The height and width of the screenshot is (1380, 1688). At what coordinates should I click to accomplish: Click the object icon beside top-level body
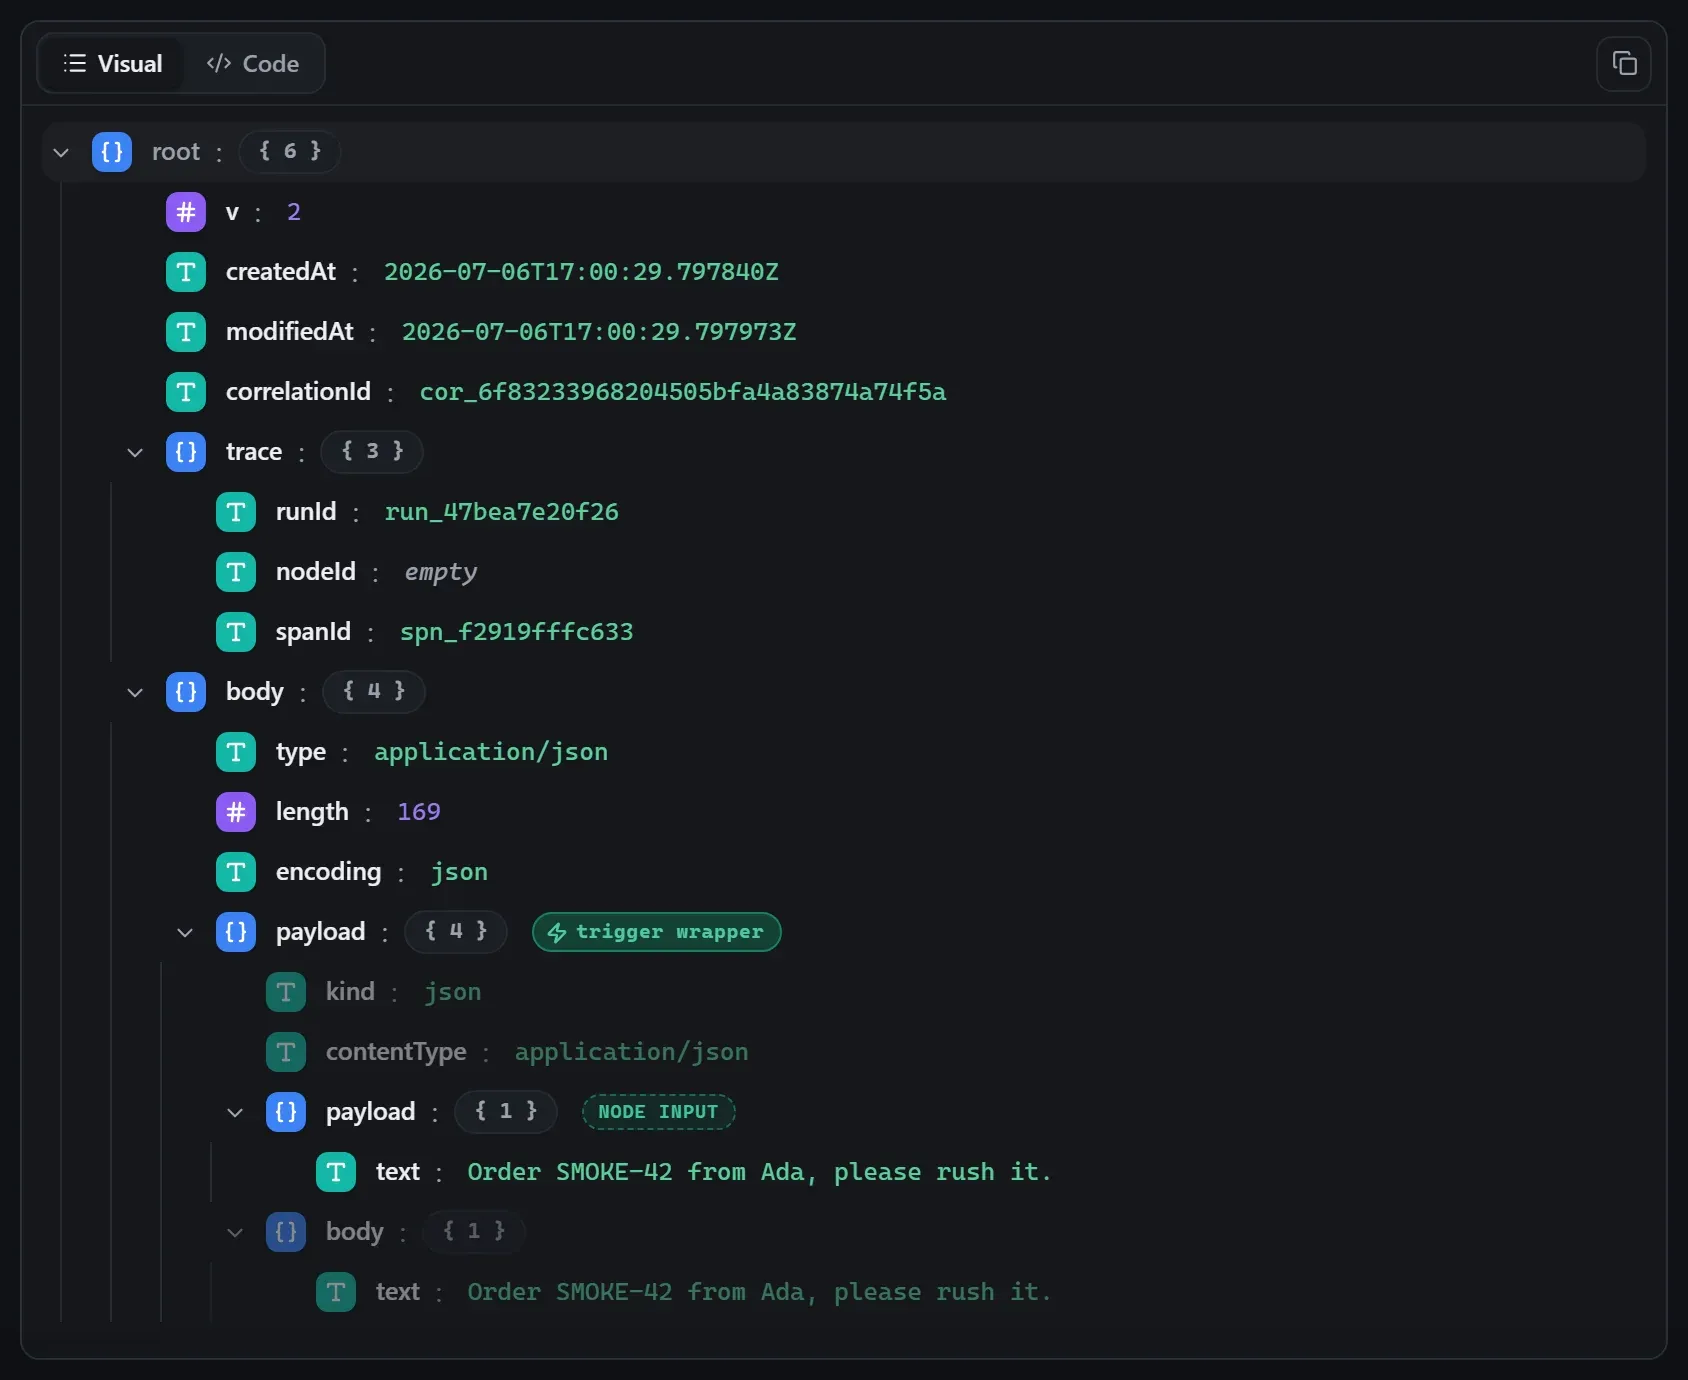click(x=186, y=692)
